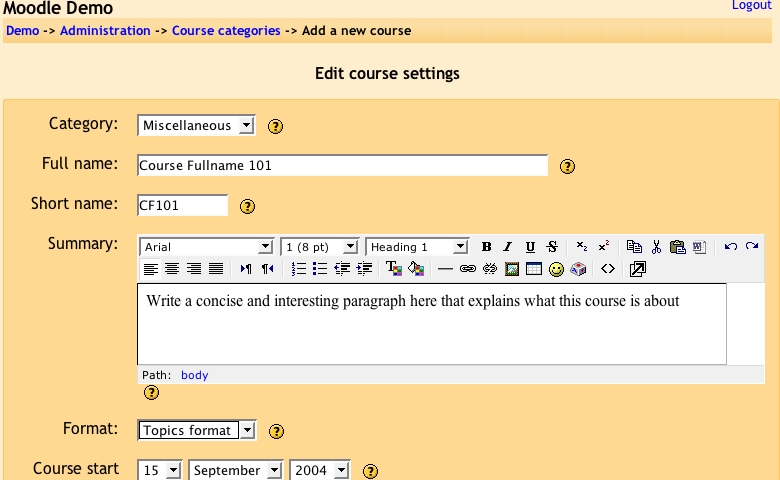
Task: Toggle bold formatting in summary editor
Action: [487, 247]
